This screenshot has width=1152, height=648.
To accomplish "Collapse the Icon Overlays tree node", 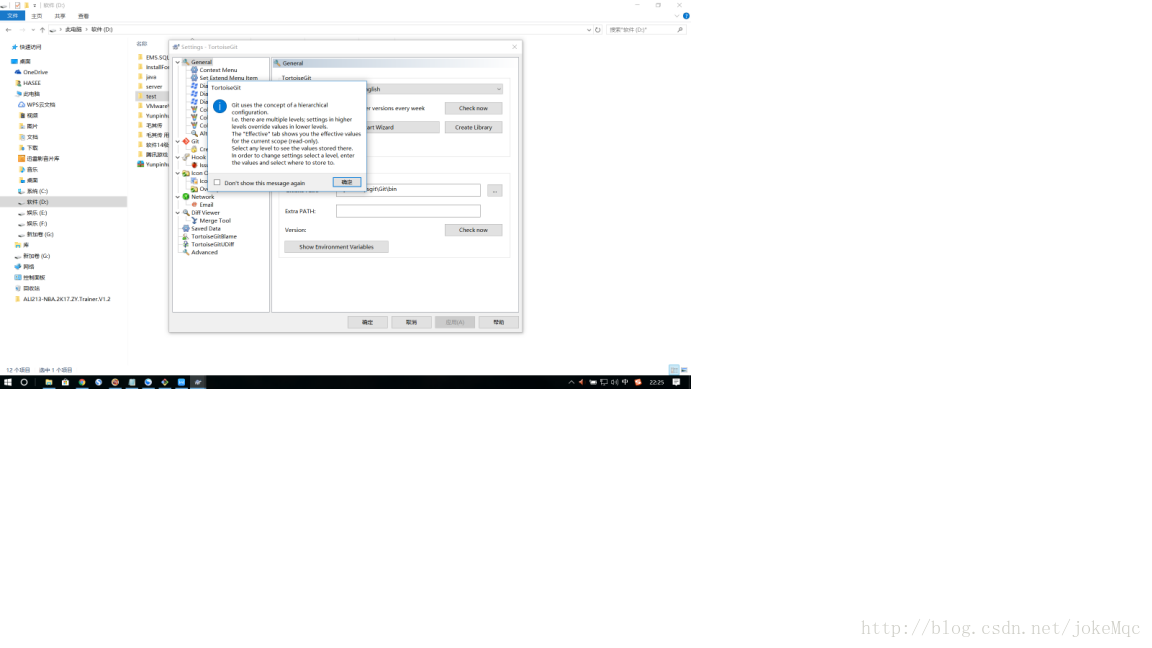I will [178, 173].
